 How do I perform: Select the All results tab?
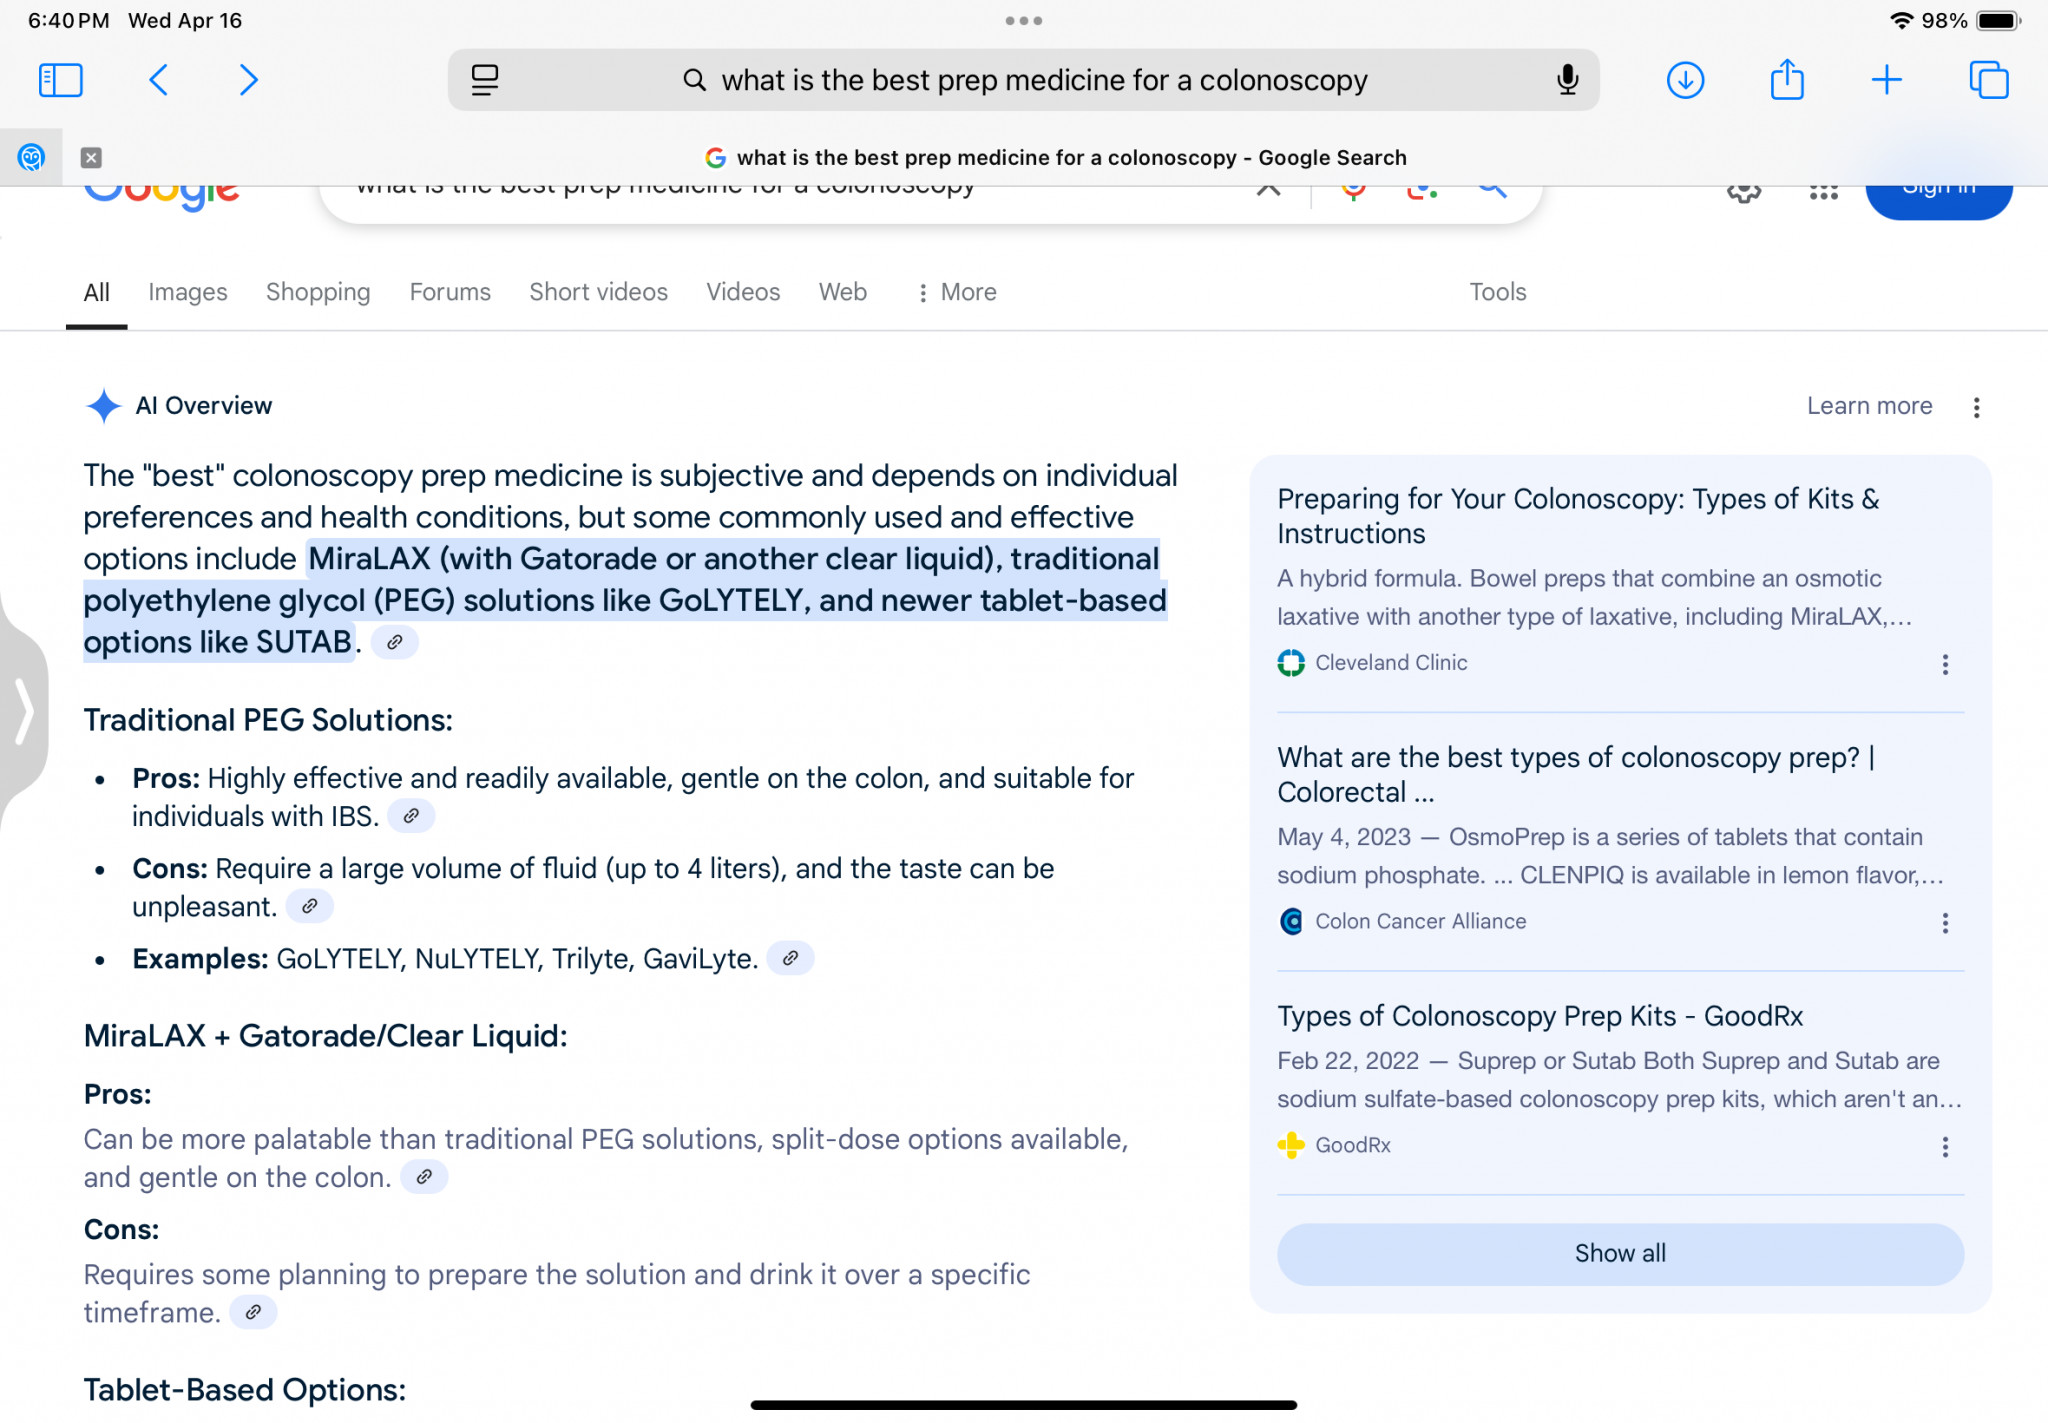pos(96,292)
